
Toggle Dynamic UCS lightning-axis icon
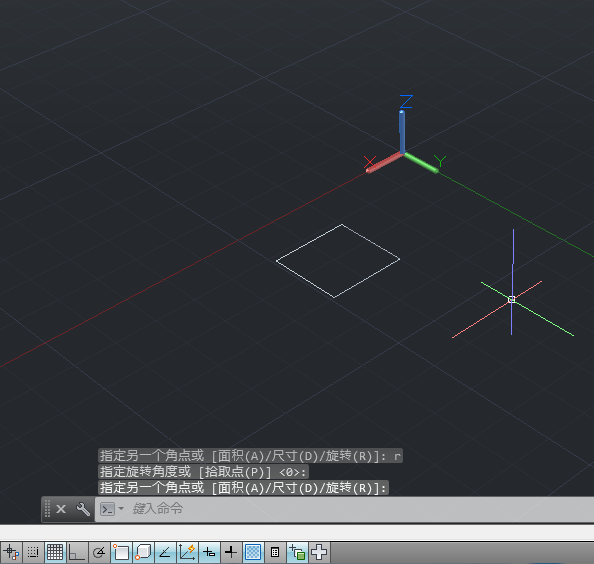[x=187, y=552]
